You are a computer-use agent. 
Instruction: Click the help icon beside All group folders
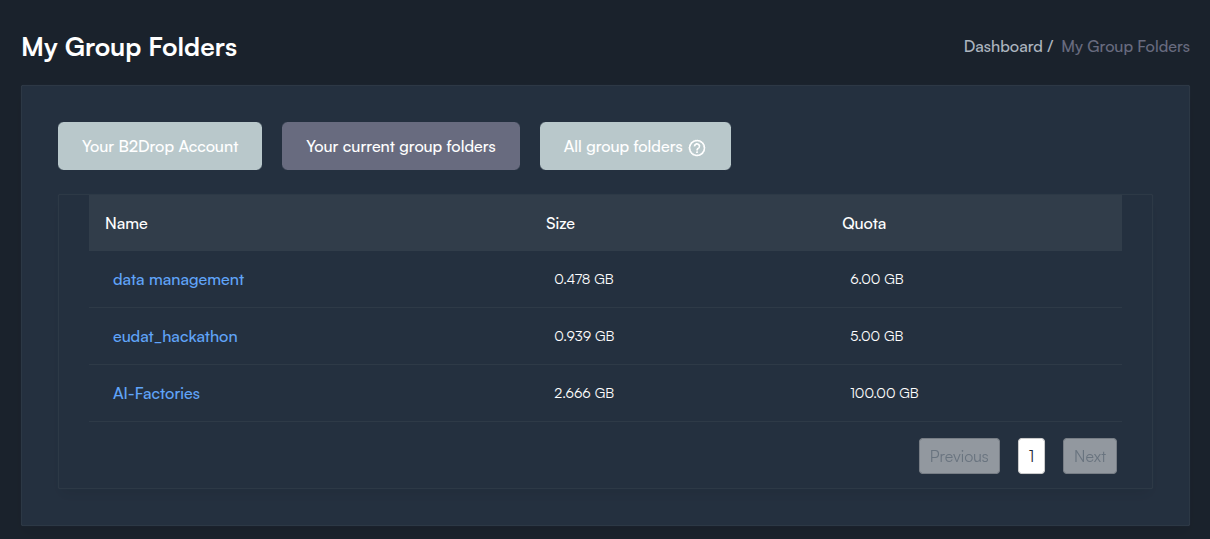(x=698, y=147)
